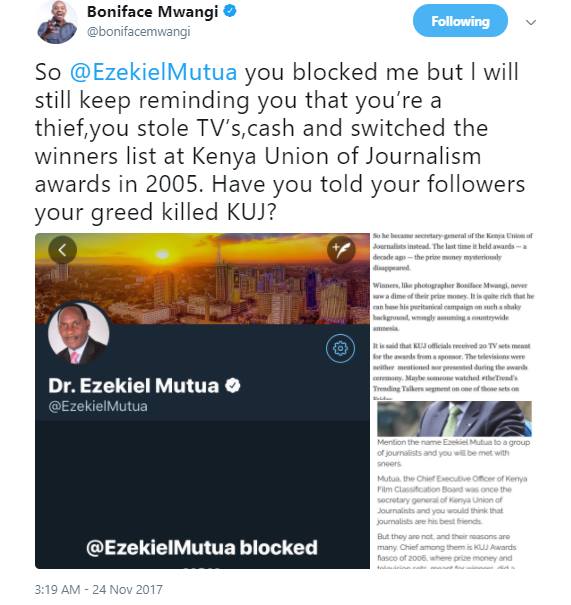Click the tweet body text about KUJ awards
This screenshot has width=571, height=605.
coord(280,142)
